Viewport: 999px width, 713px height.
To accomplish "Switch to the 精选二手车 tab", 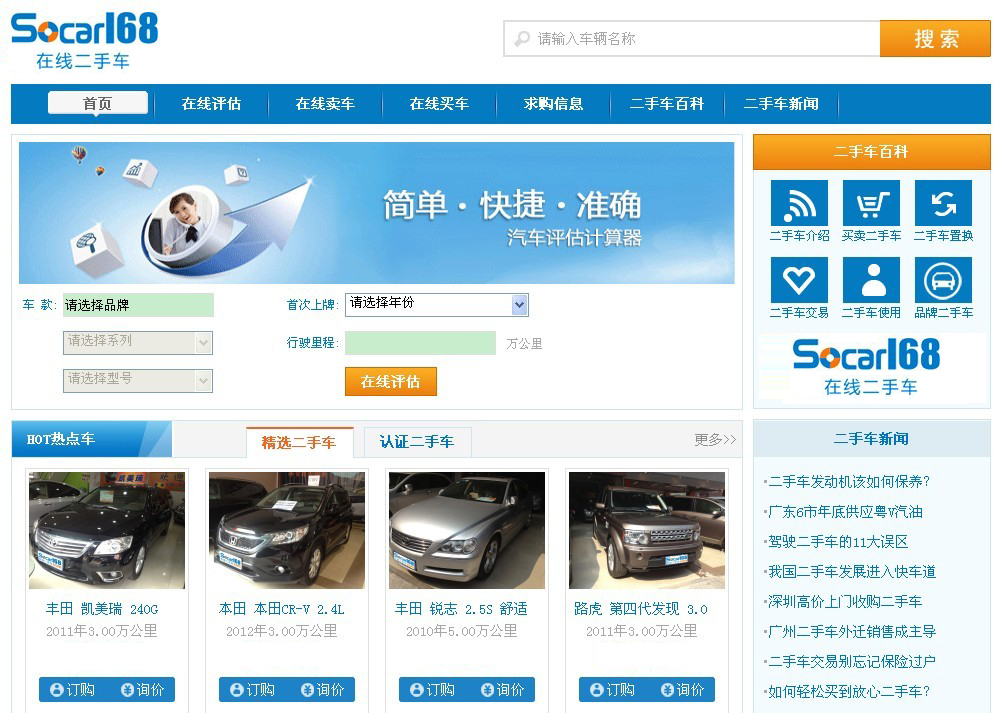I will click(299, 442).
